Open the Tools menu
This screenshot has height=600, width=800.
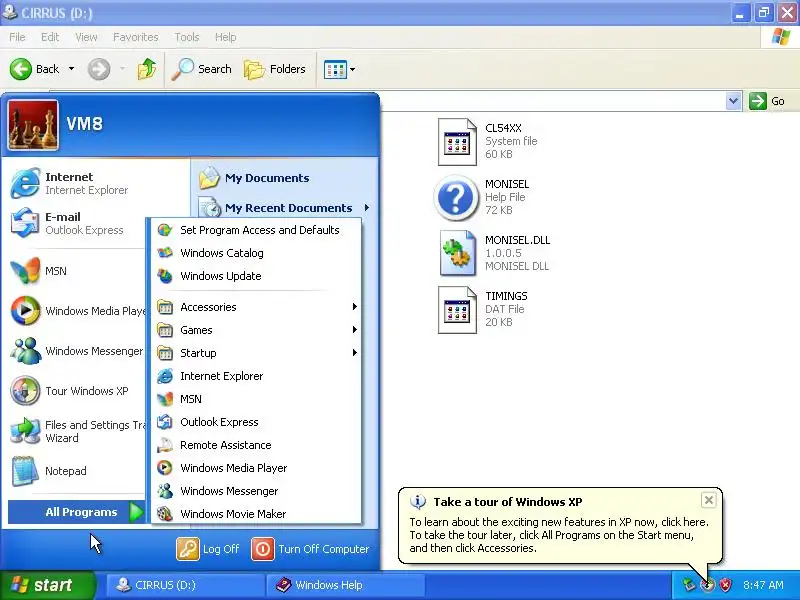(186, 37)
